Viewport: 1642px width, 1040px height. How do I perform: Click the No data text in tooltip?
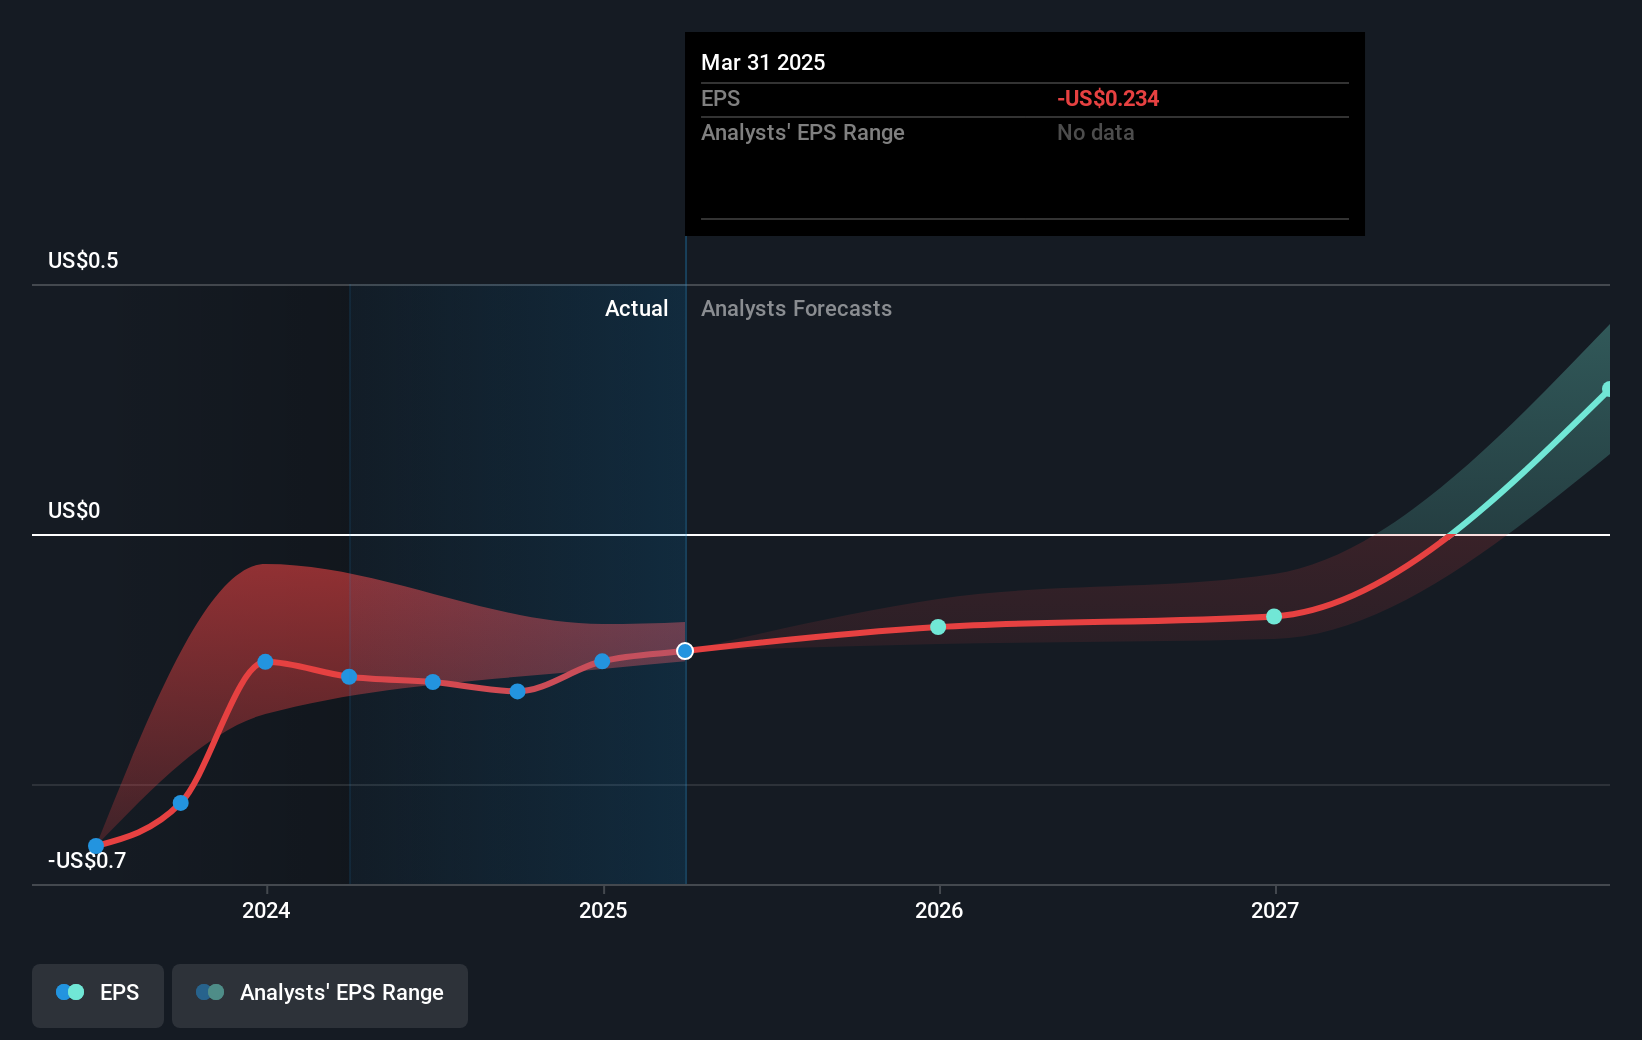pyautogui.click(x=1096, y=132)
